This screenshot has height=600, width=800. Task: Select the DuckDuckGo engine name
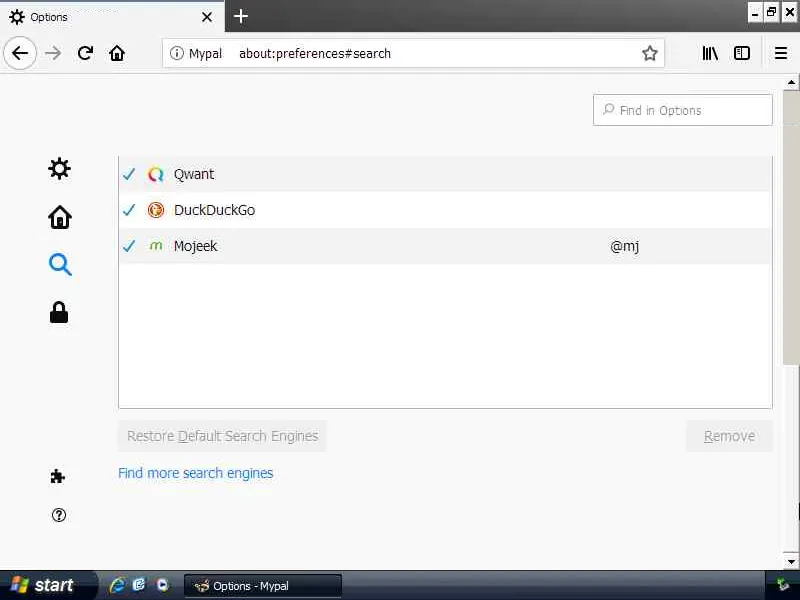(x=214, y=210)
